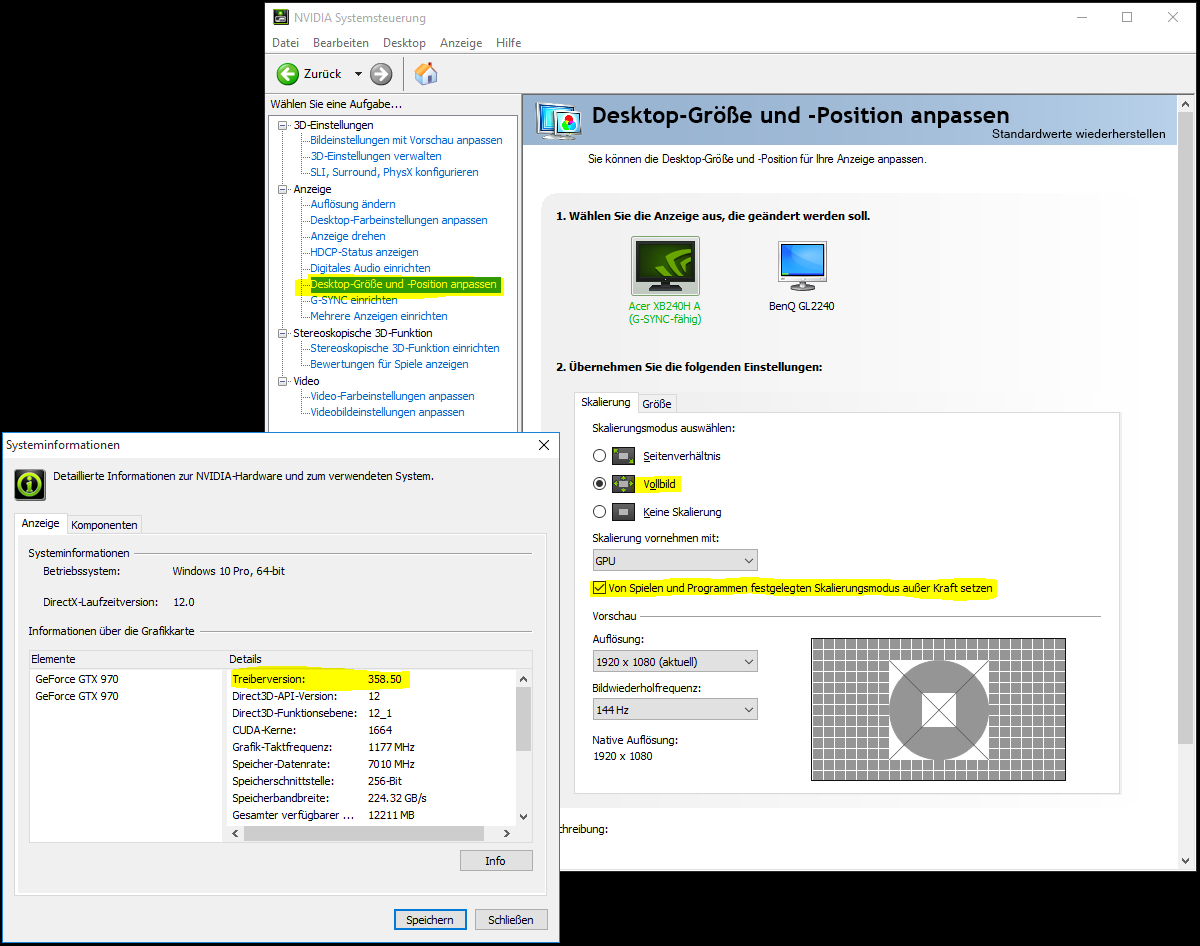
Task: Open the Desktop menu
Action: coord(404,43)
